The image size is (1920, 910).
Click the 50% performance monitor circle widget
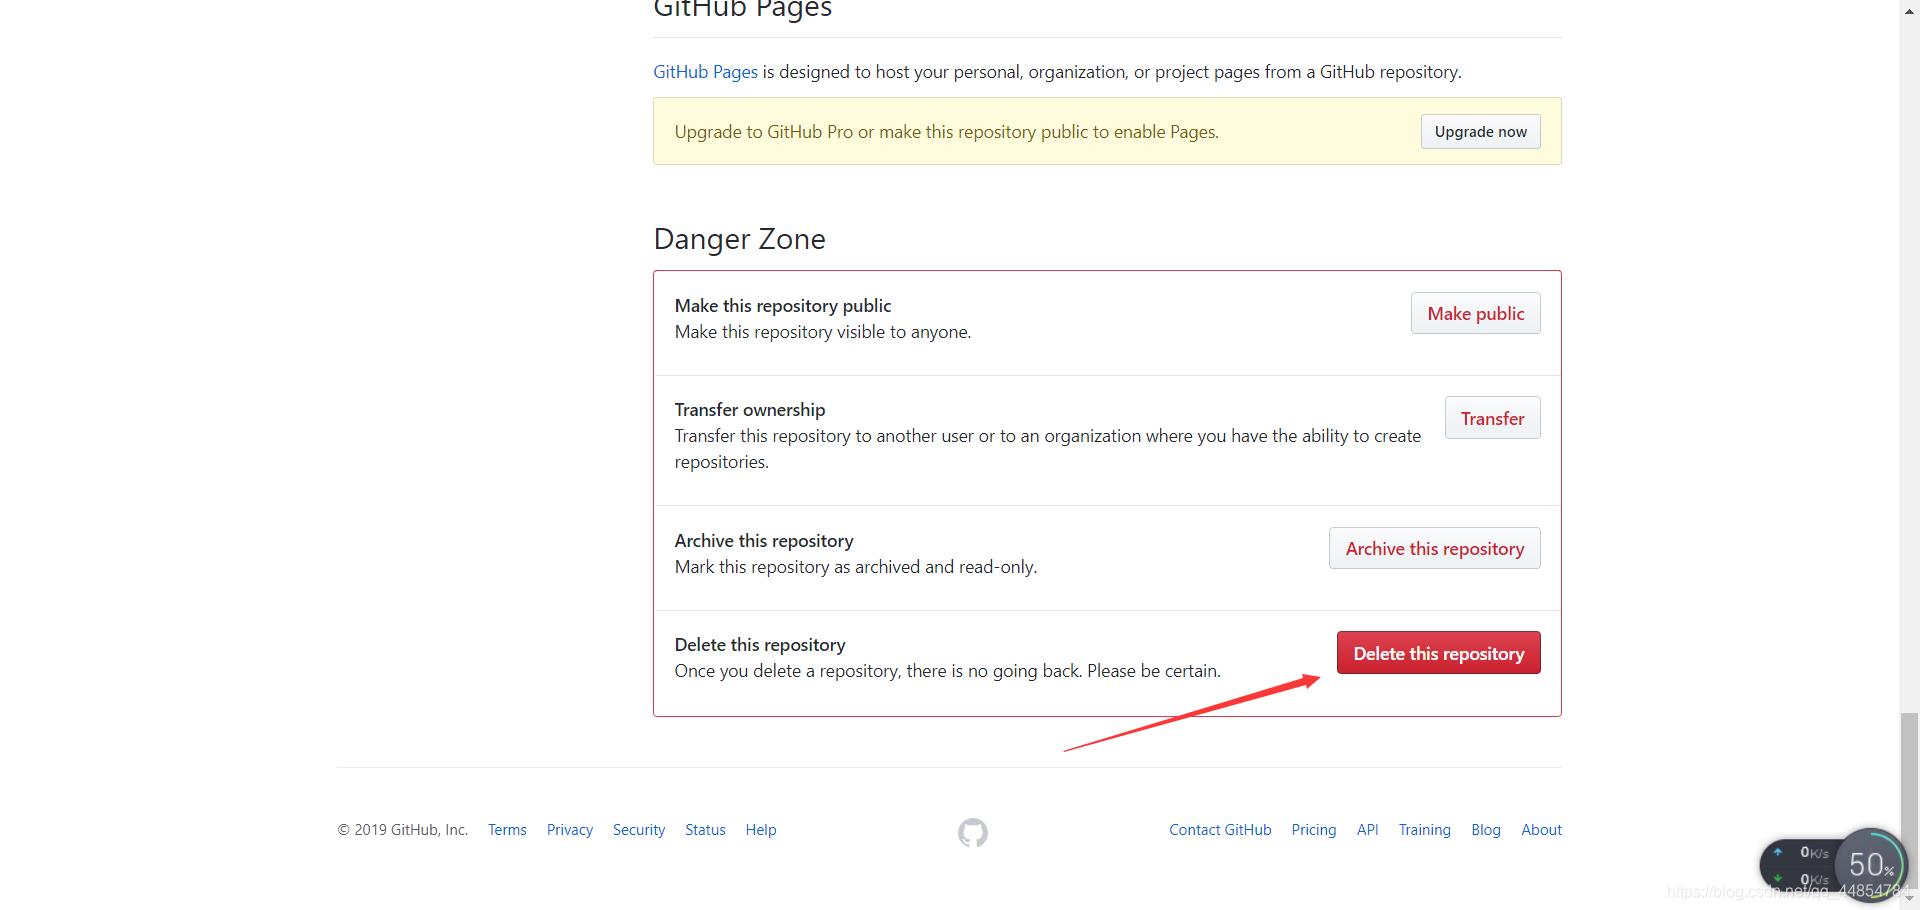pos(1871,865)
